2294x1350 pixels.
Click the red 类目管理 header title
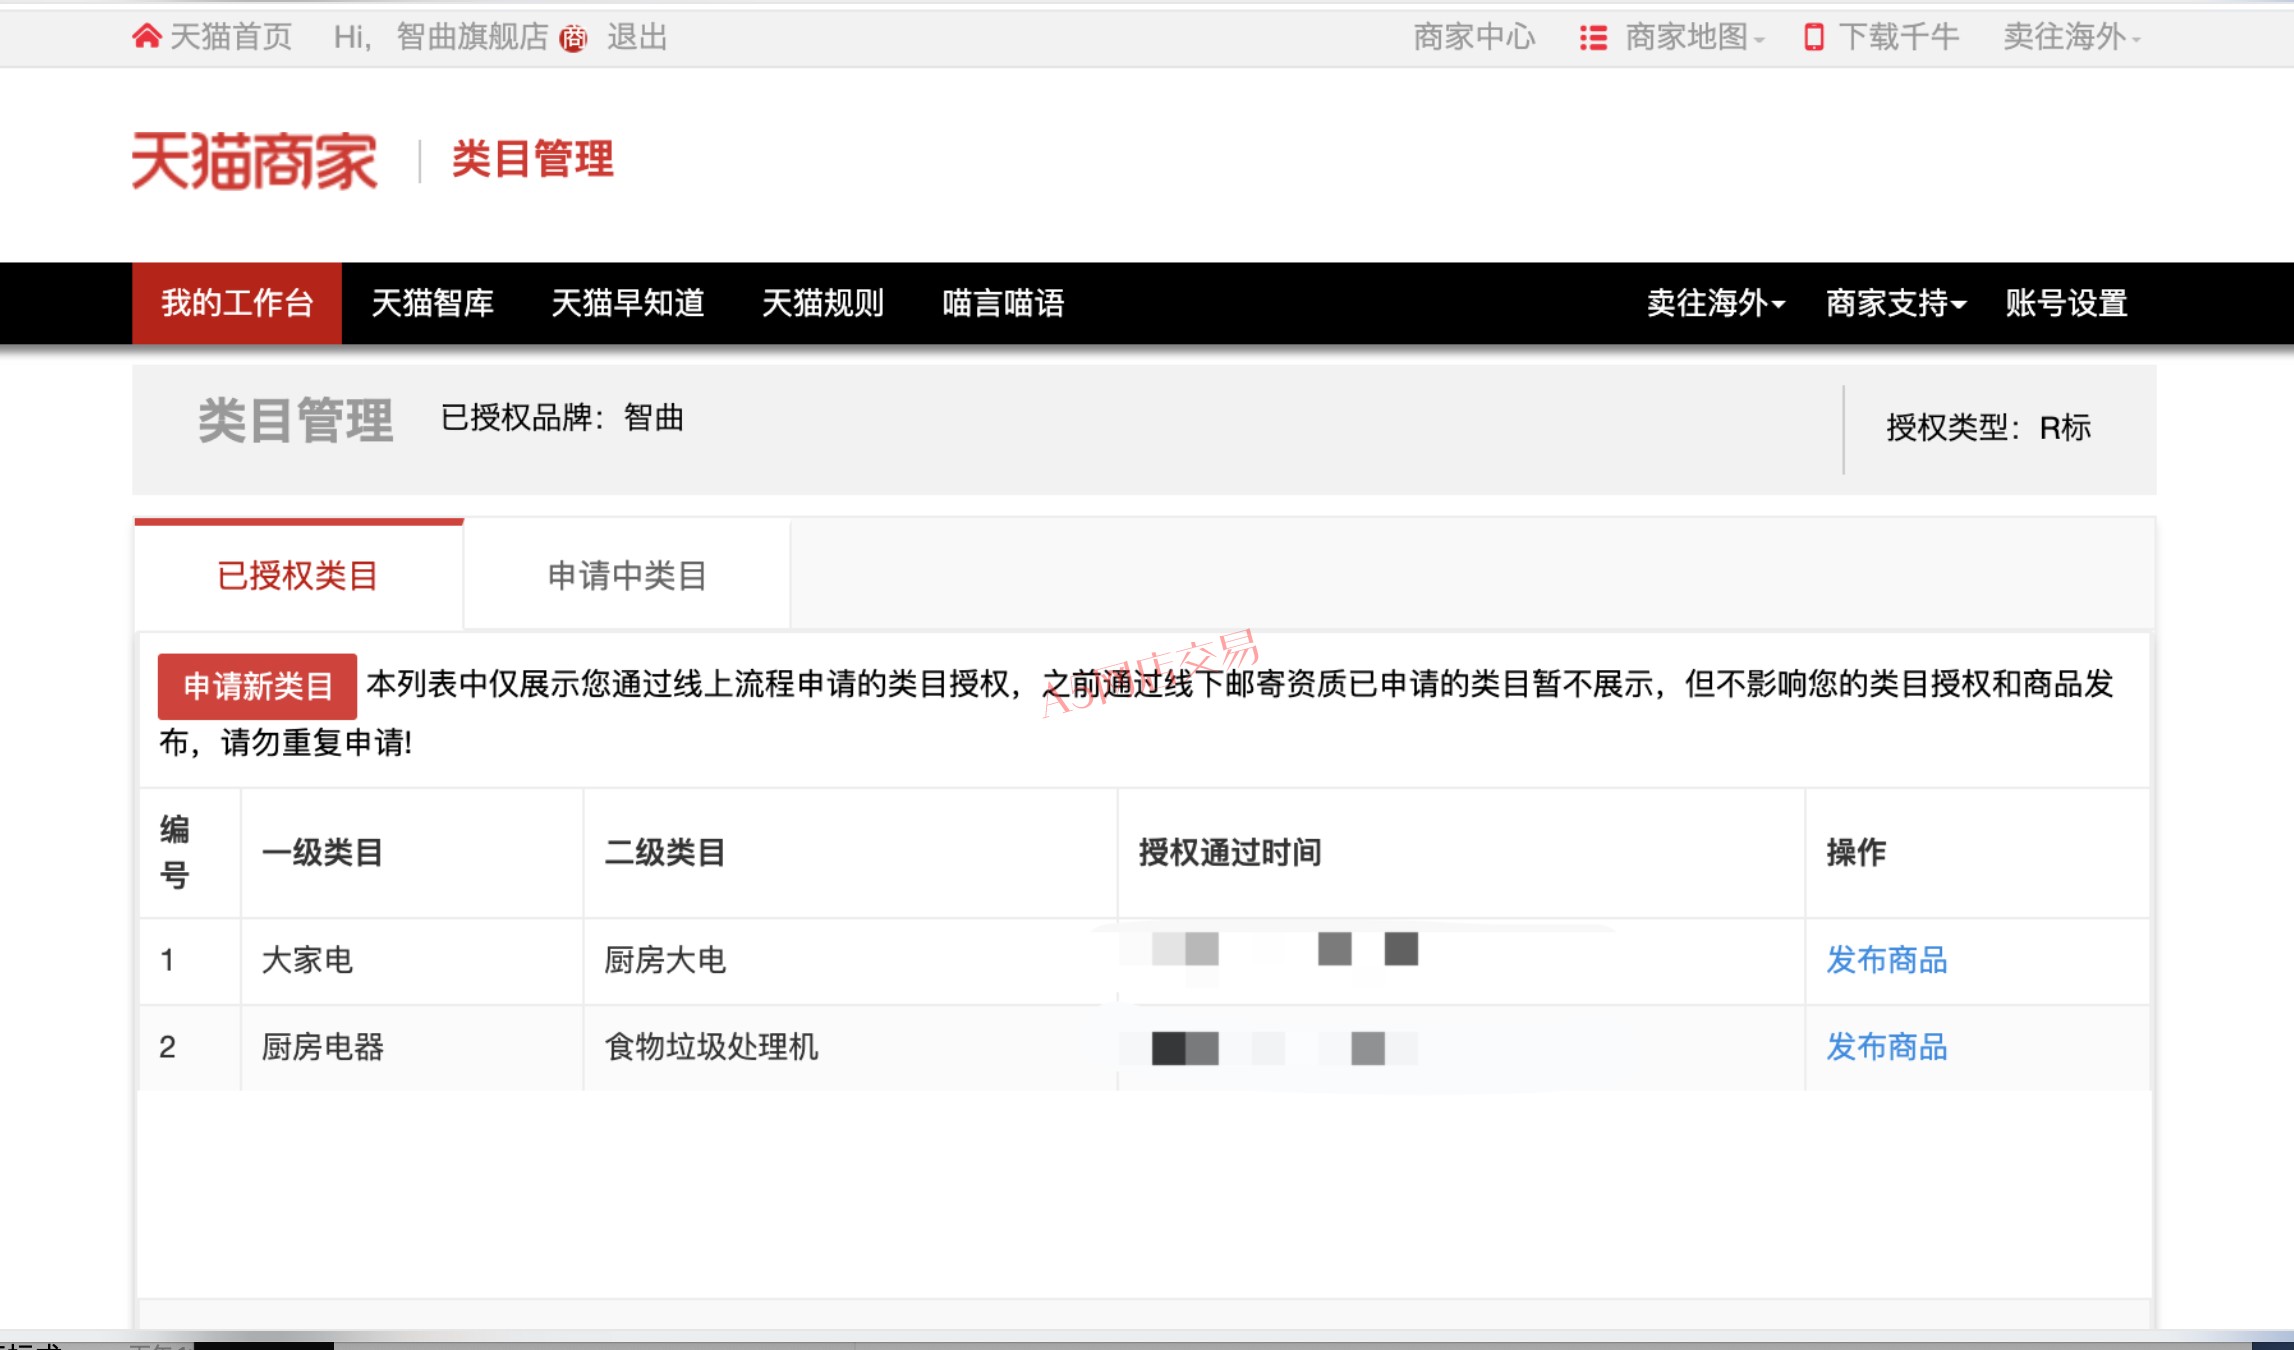(x=533, y=159)
